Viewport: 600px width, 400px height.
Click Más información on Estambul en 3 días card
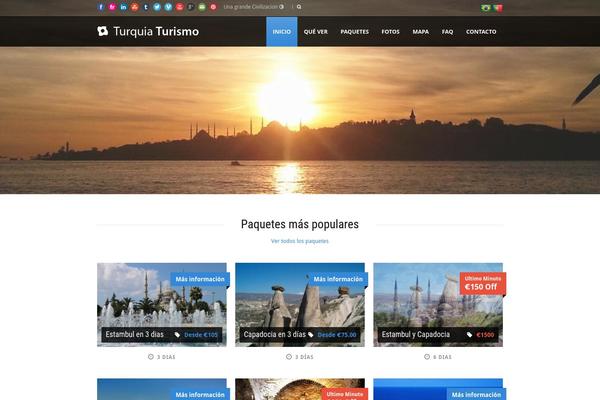tap(200, 279)
